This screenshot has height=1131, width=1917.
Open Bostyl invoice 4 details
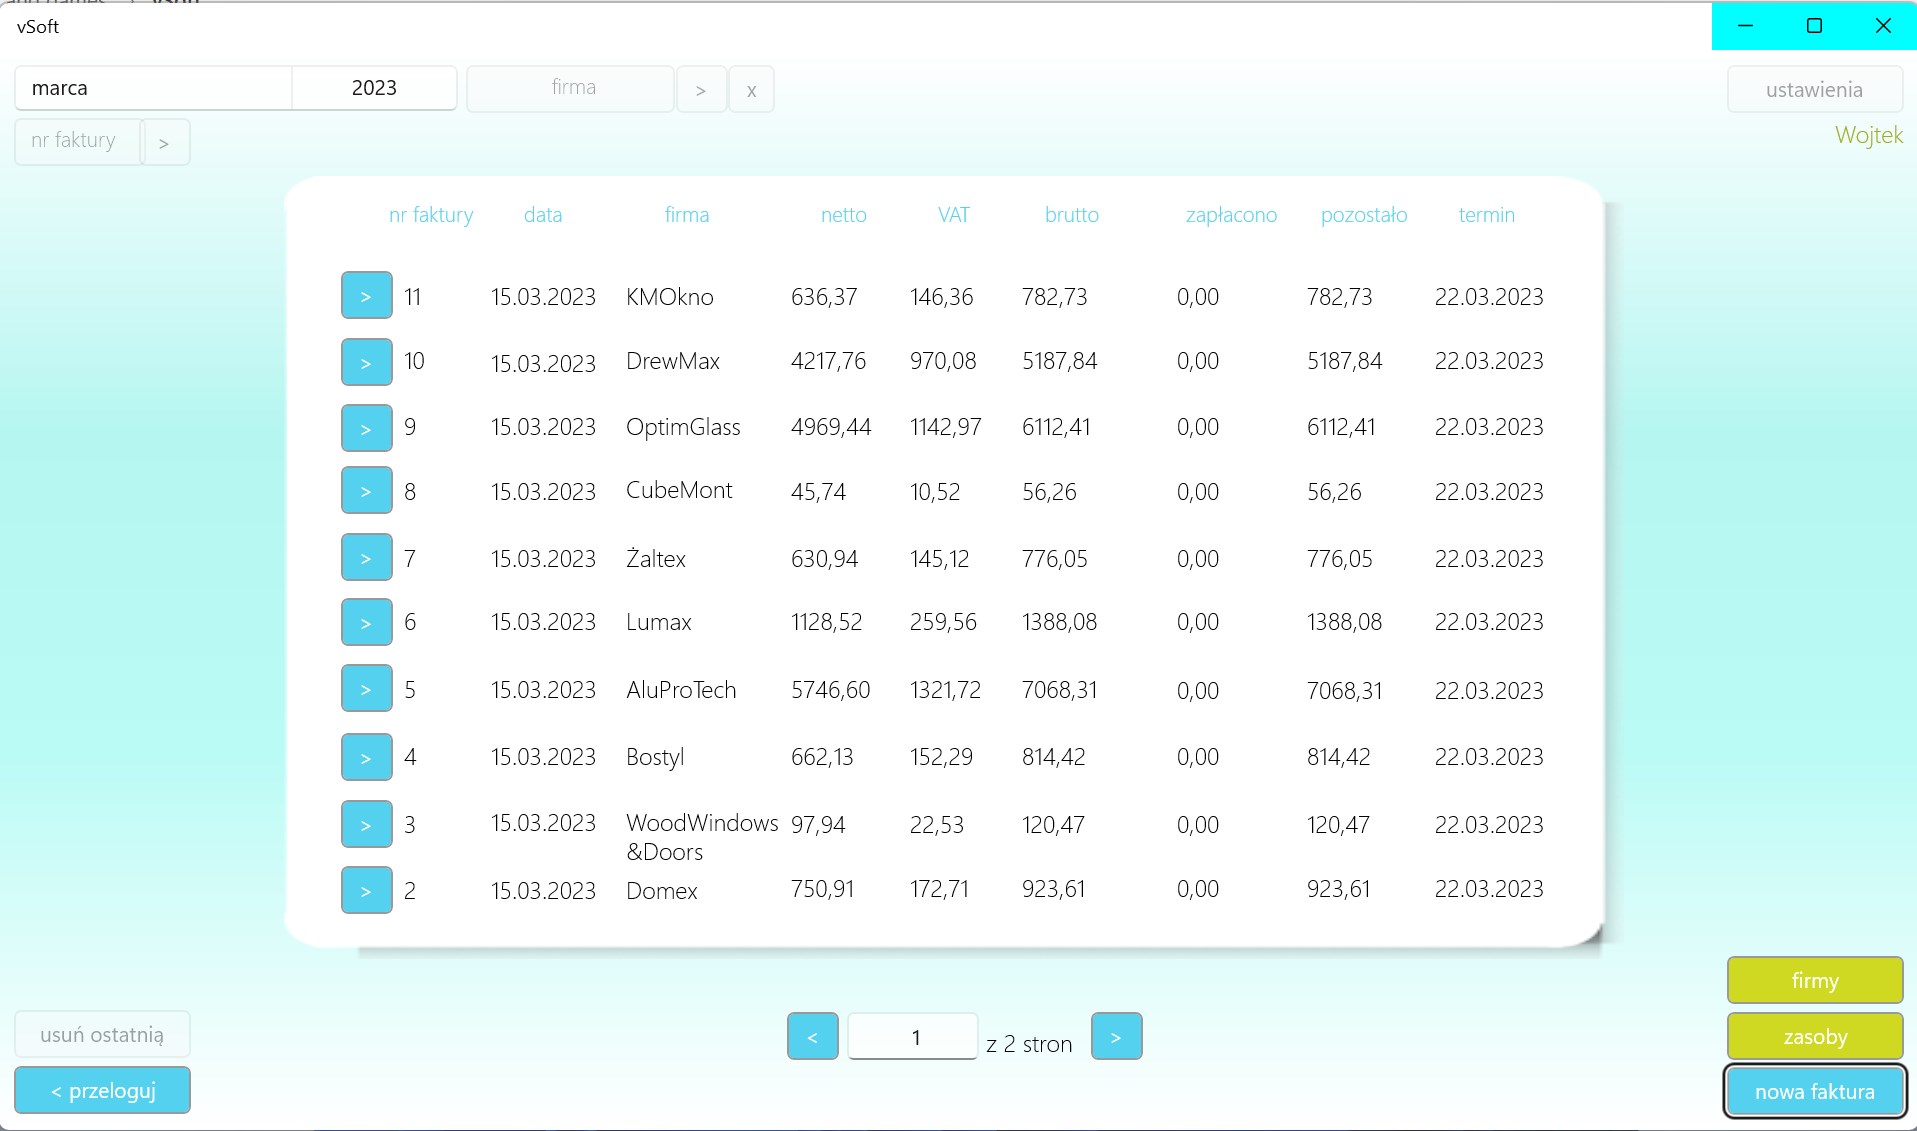[366, 757]
